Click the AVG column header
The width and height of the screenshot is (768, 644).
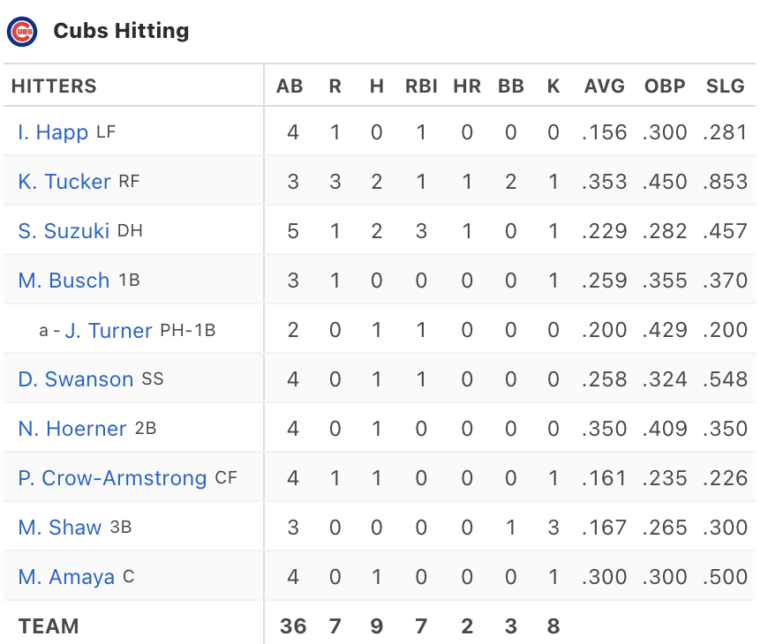click(x=604, y=86)
